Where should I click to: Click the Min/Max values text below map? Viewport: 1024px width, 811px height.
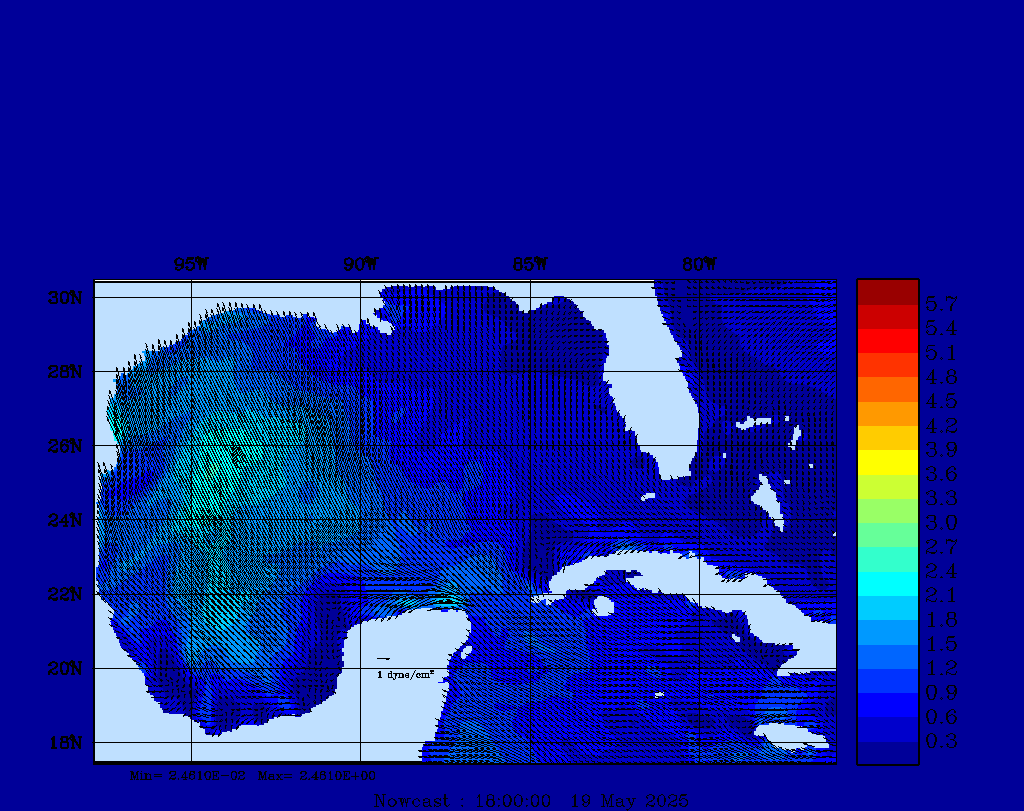(x=254, y=775)
